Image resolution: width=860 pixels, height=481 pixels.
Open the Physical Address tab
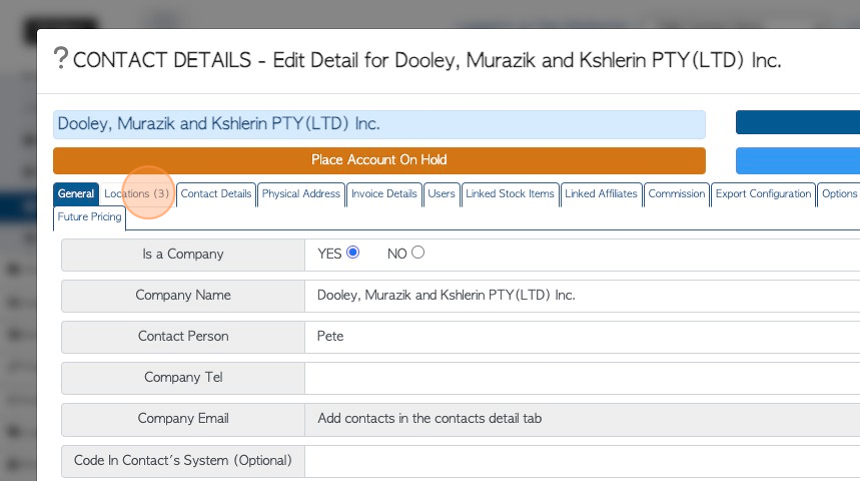[x=301, y=194]
